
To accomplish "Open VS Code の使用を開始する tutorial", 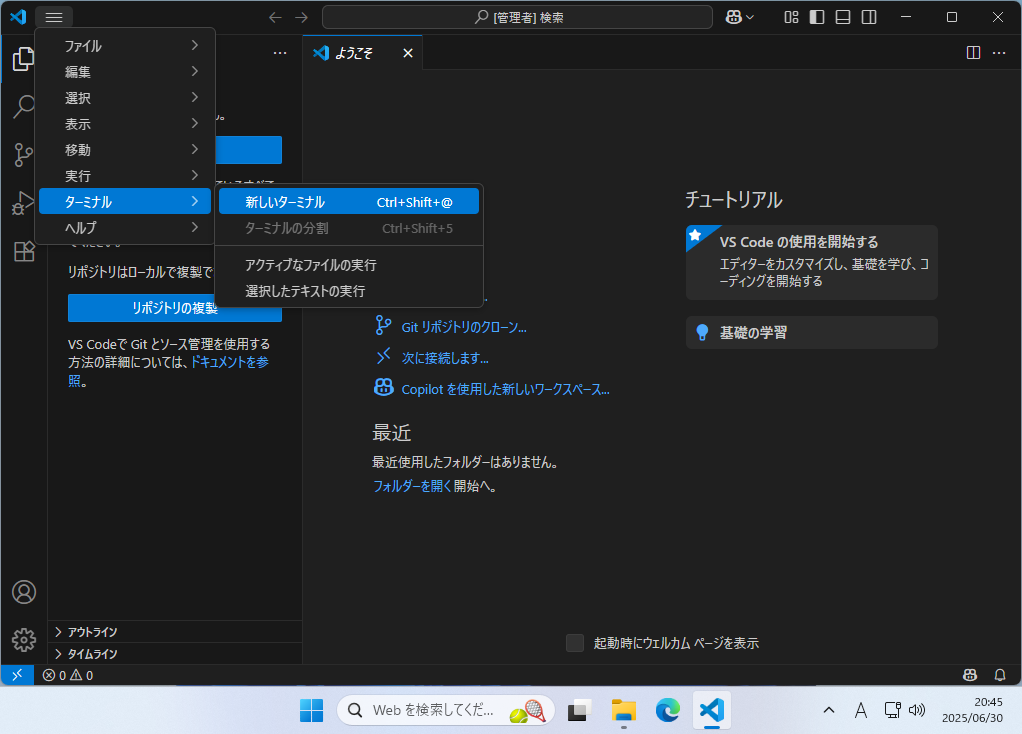I will click(811, 262).
